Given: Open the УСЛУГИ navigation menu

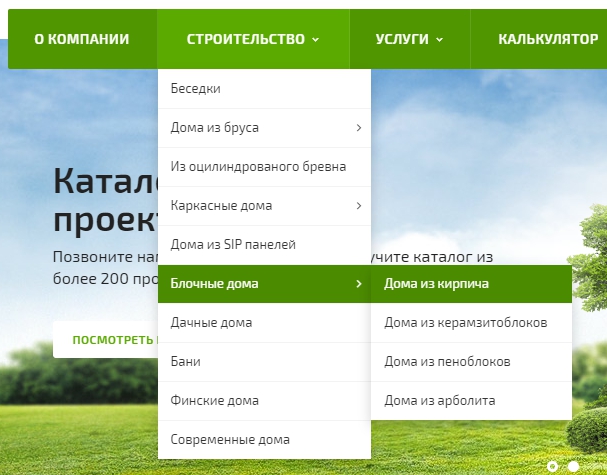Looking at the screenshot, I should [410, 39].
